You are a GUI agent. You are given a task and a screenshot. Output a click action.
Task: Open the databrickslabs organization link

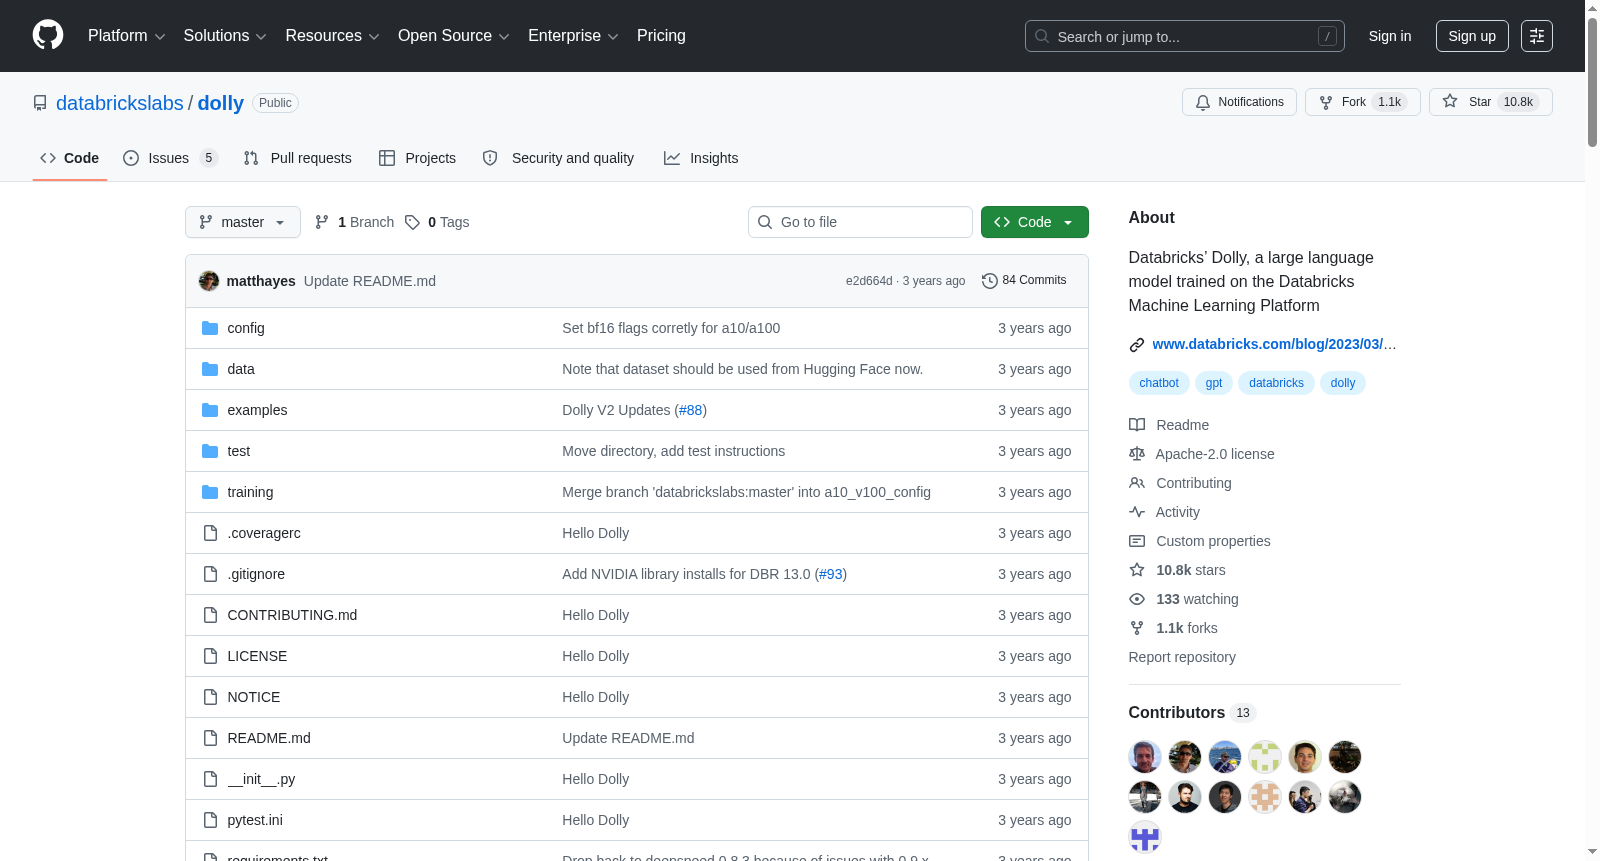coord(120,103)
